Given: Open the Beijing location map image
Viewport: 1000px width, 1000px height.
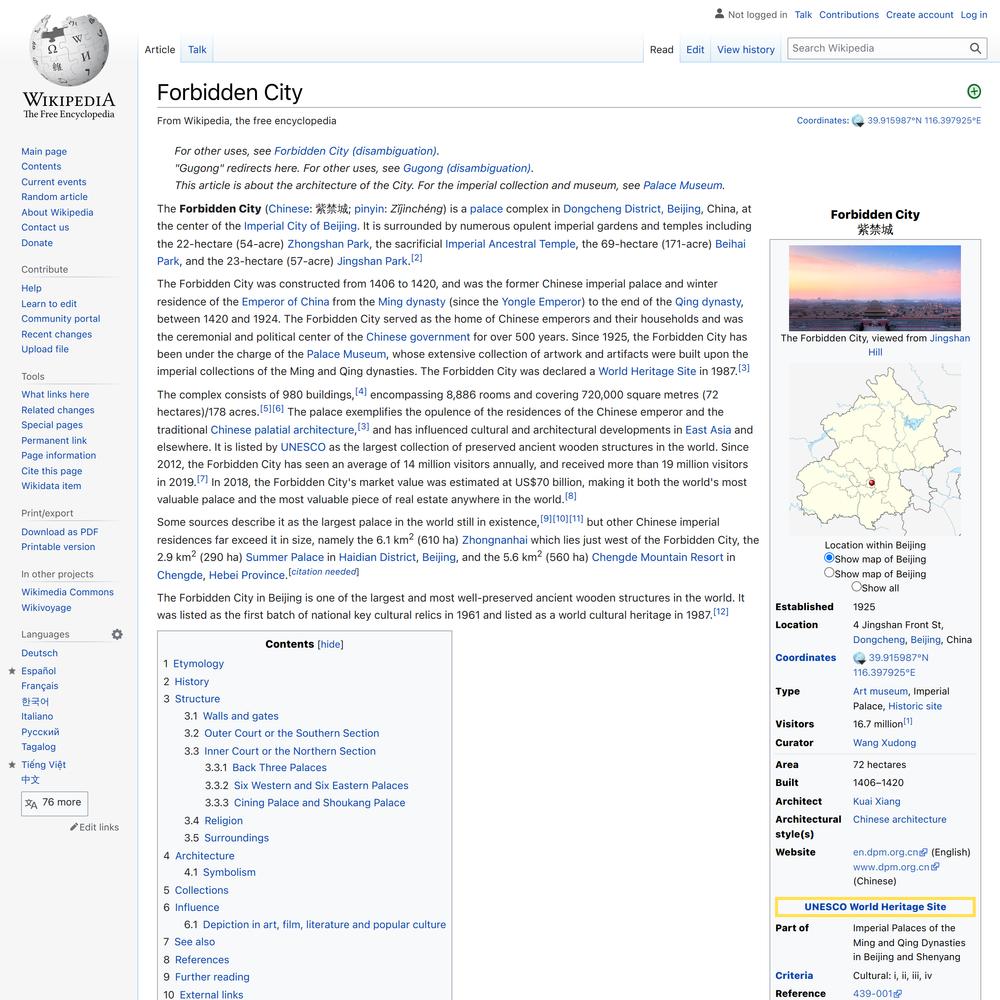Looking at the screenshot, I should 875,450.
